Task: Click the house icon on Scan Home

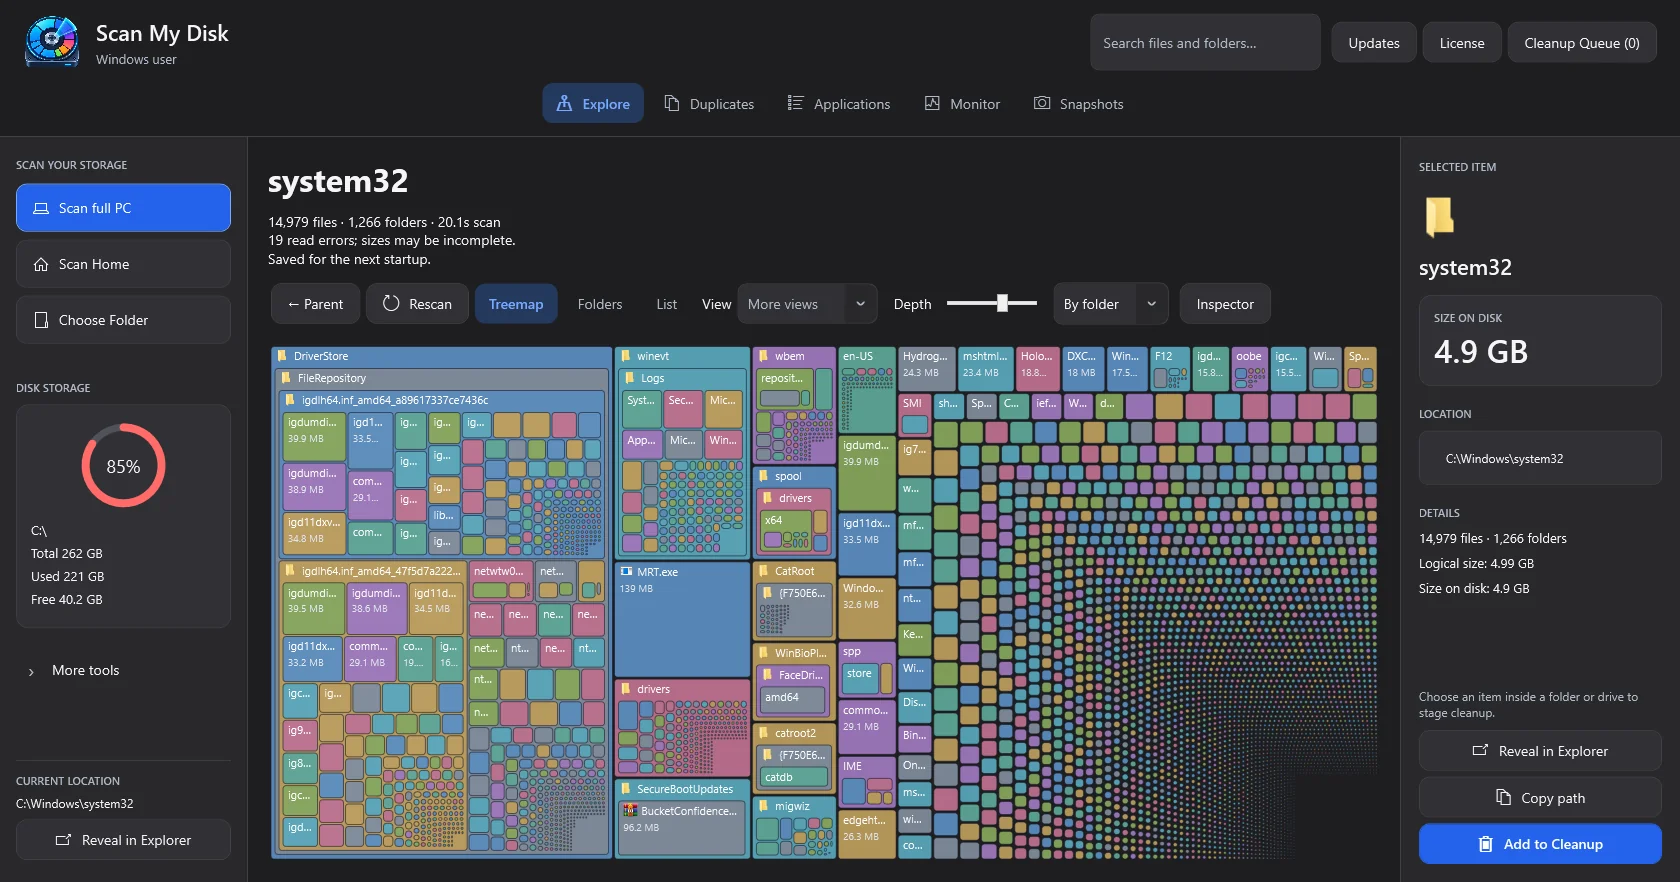Action: [41, 264]
